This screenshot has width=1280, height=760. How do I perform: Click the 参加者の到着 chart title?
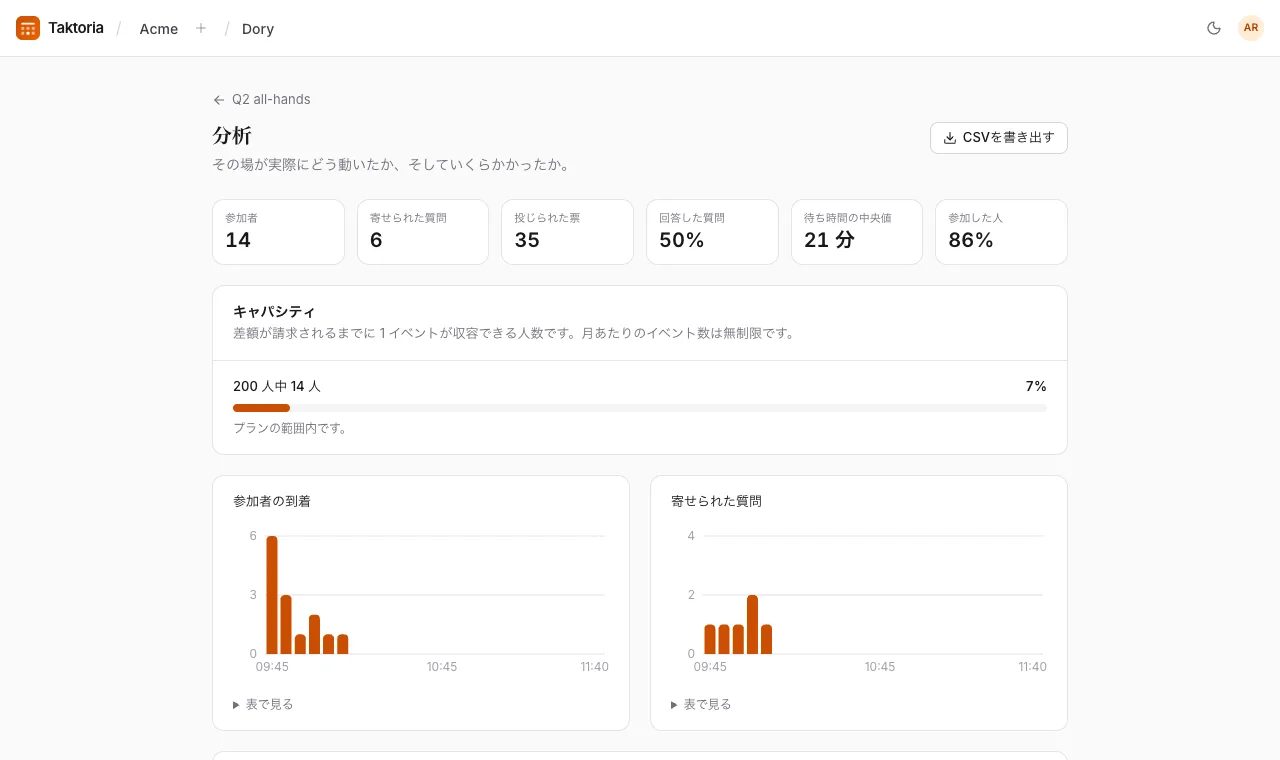click(272, 501)
